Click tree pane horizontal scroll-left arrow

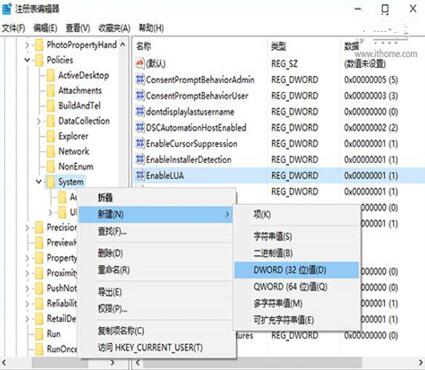point(4,362)
